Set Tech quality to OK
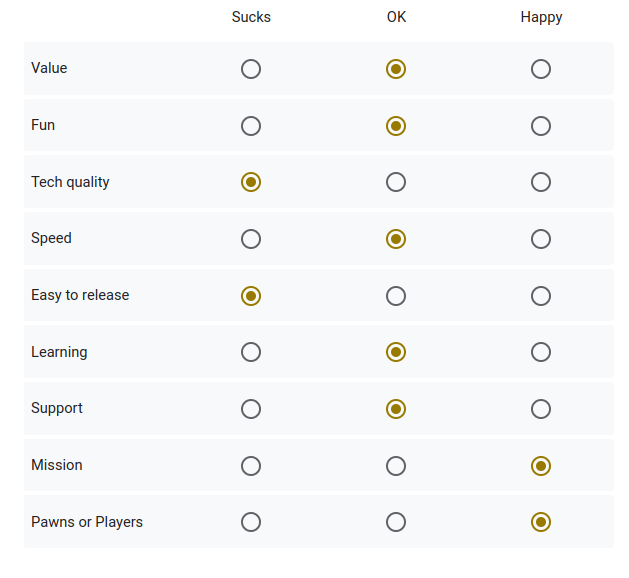The height and width of the screenshot is (578, 629). pos(396,182)
